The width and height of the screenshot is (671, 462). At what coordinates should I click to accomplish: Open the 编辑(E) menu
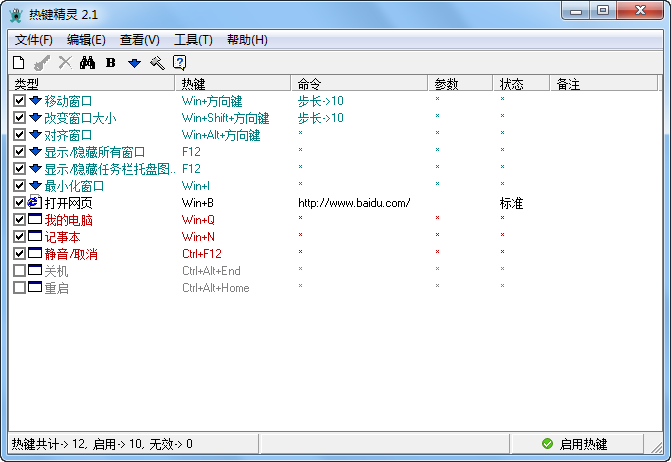(x=86, y=40)
